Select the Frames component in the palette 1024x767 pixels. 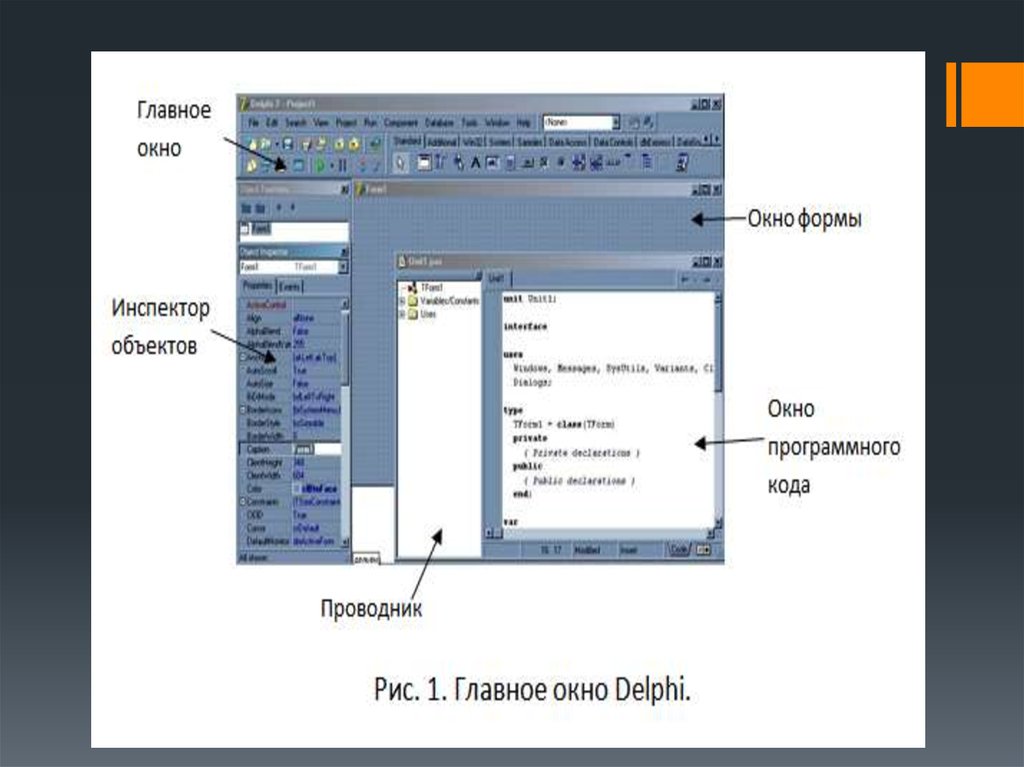(x=424, y=163)
